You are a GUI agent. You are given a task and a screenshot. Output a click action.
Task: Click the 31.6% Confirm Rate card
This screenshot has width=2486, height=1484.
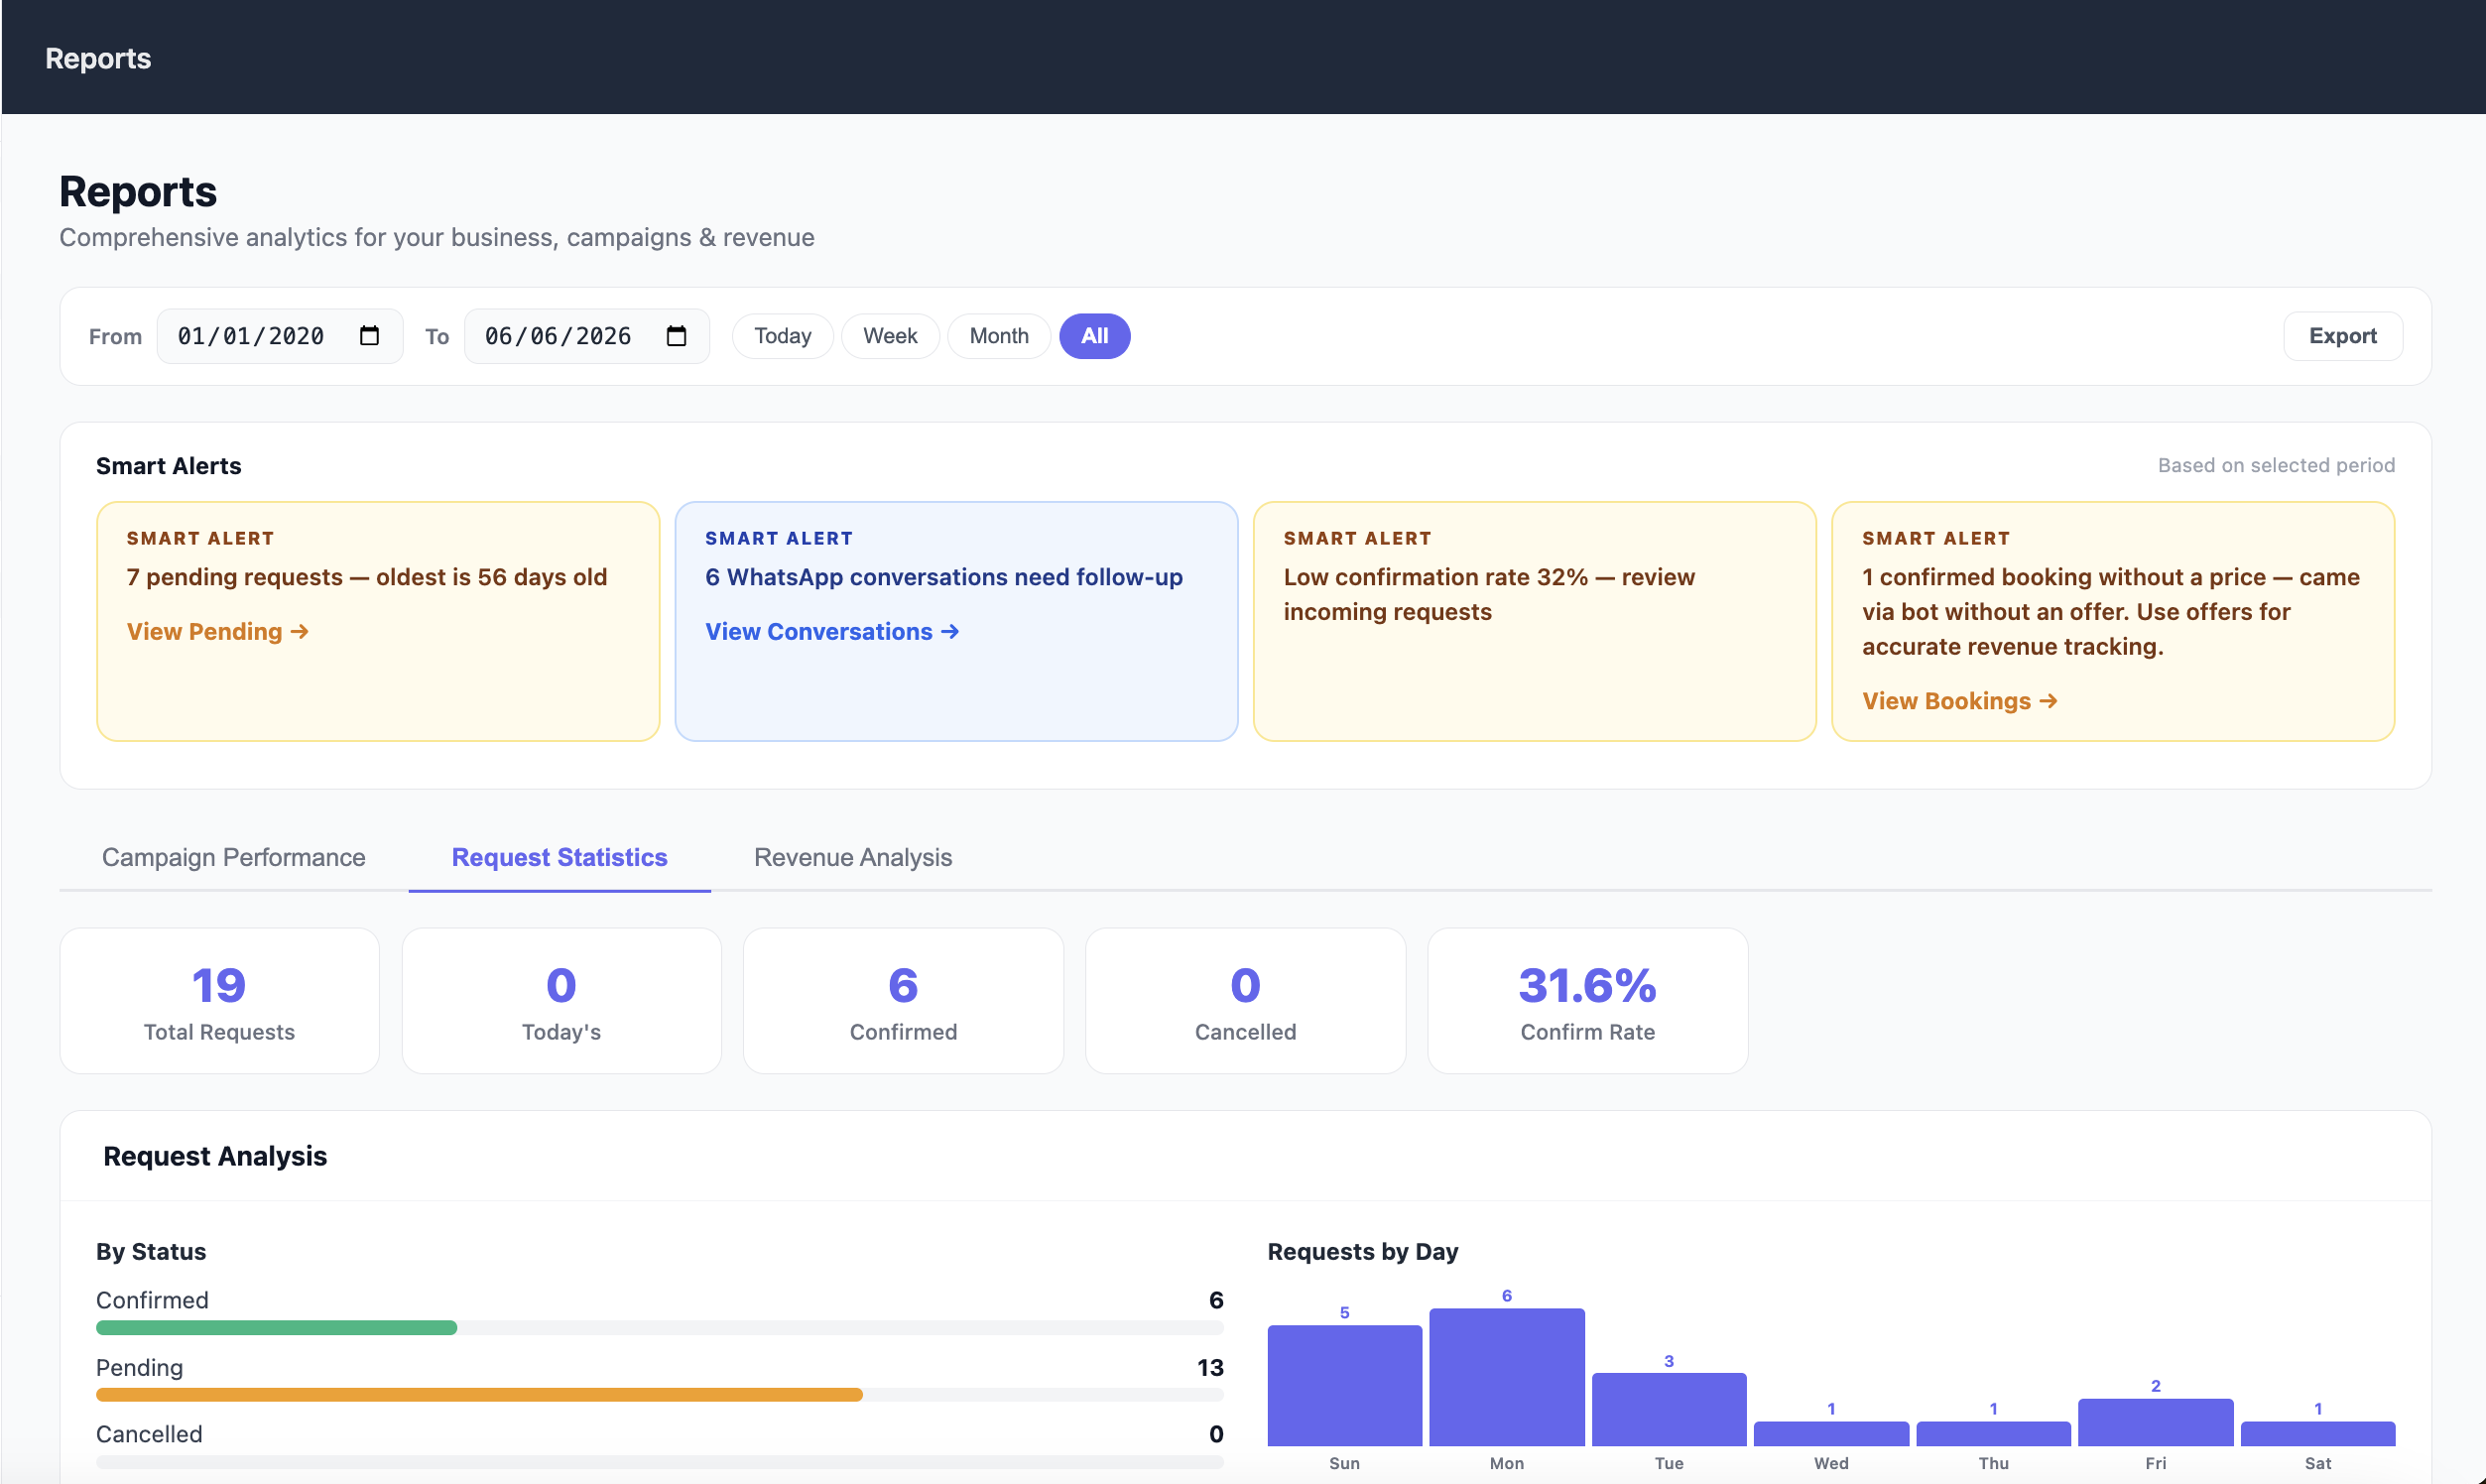(x=1587, y=1001)
